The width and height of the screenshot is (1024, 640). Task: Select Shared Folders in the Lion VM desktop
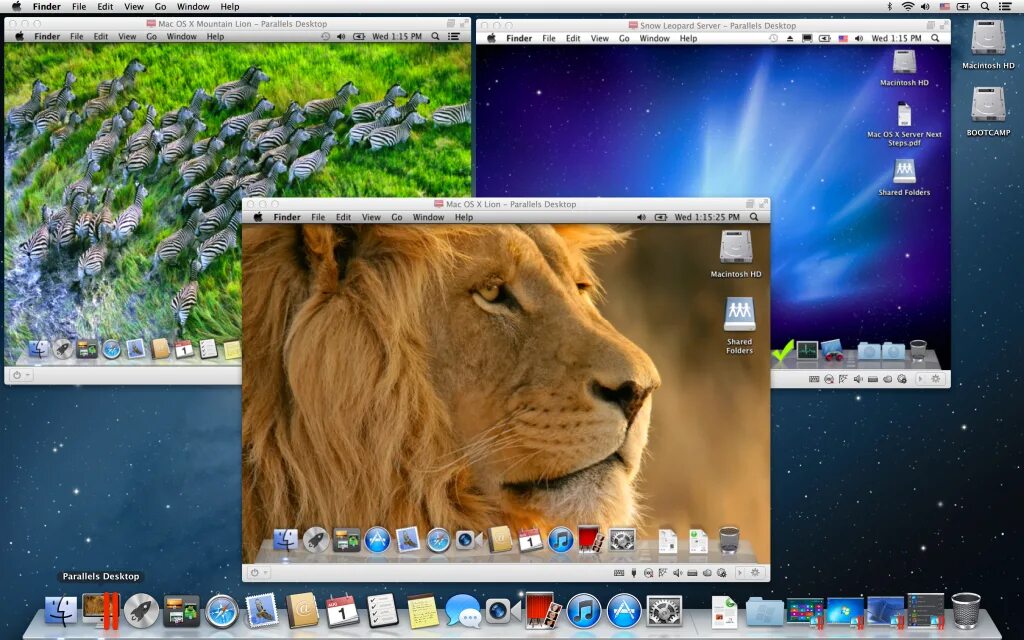pos(739,325)
